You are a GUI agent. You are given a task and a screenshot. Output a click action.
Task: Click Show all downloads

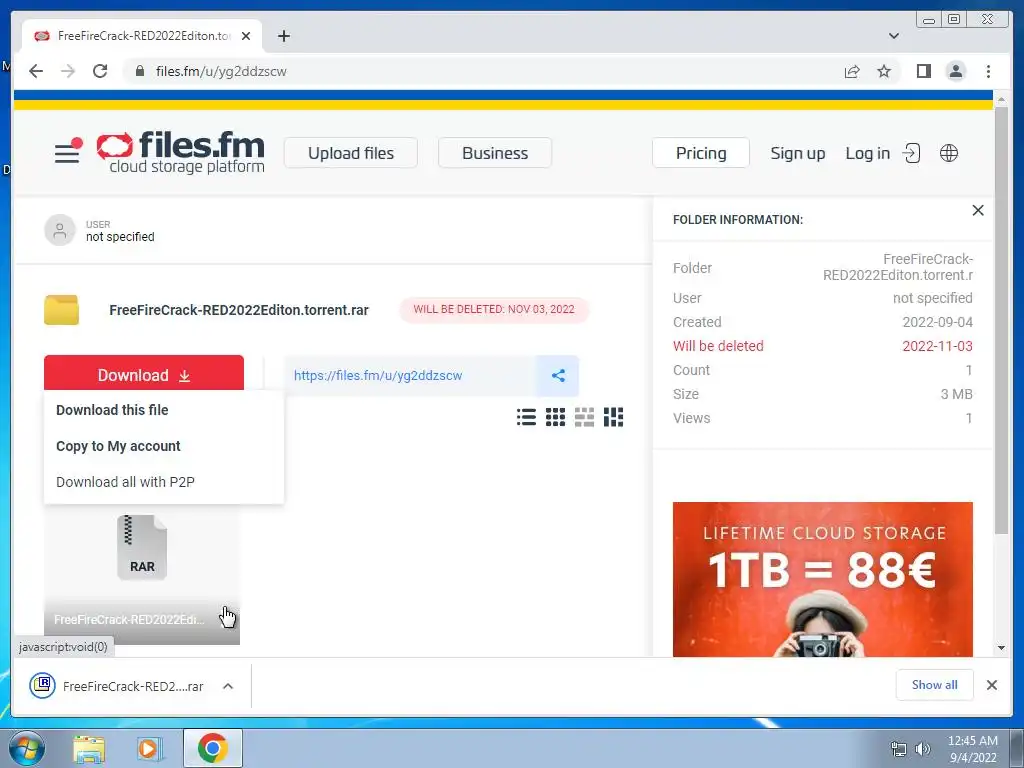coord(935,684)
